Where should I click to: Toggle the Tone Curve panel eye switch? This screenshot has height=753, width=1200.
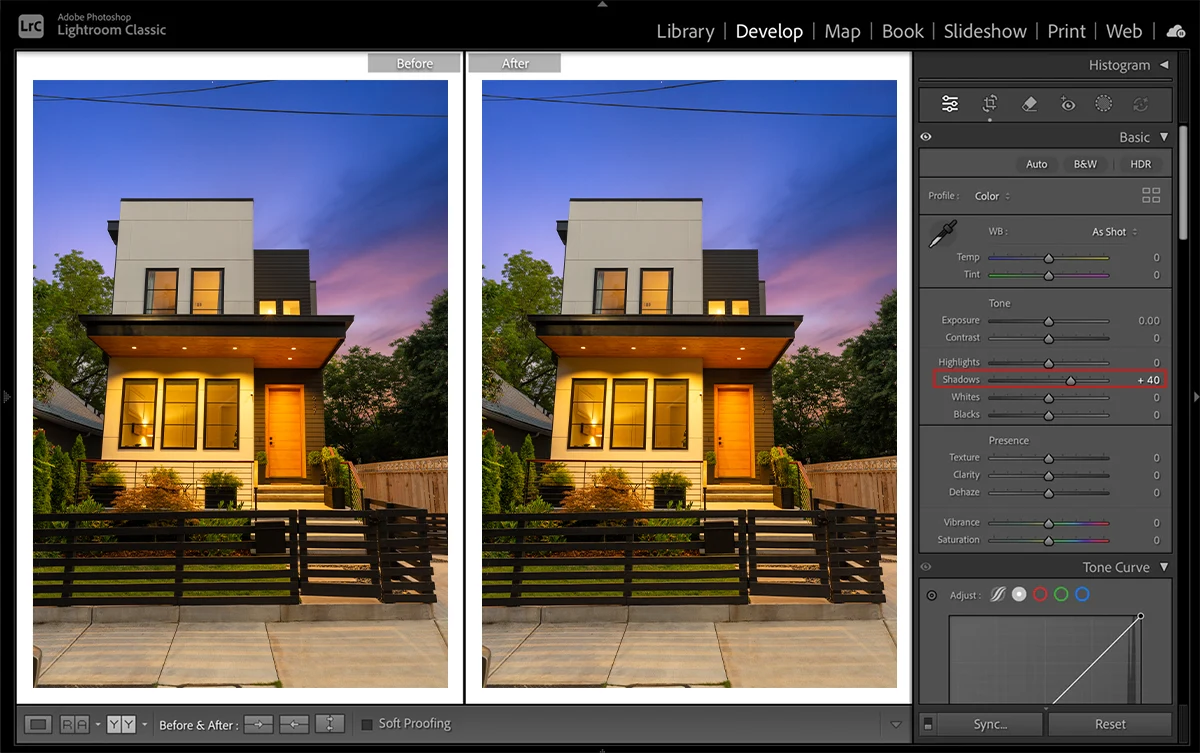coord(926,567)
